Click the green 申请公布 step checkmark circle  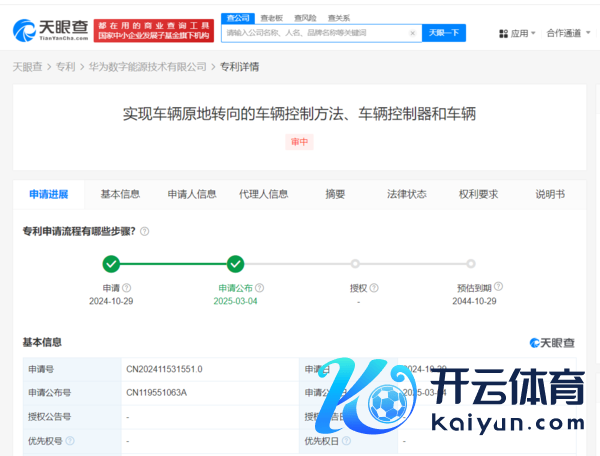point(235,264)
